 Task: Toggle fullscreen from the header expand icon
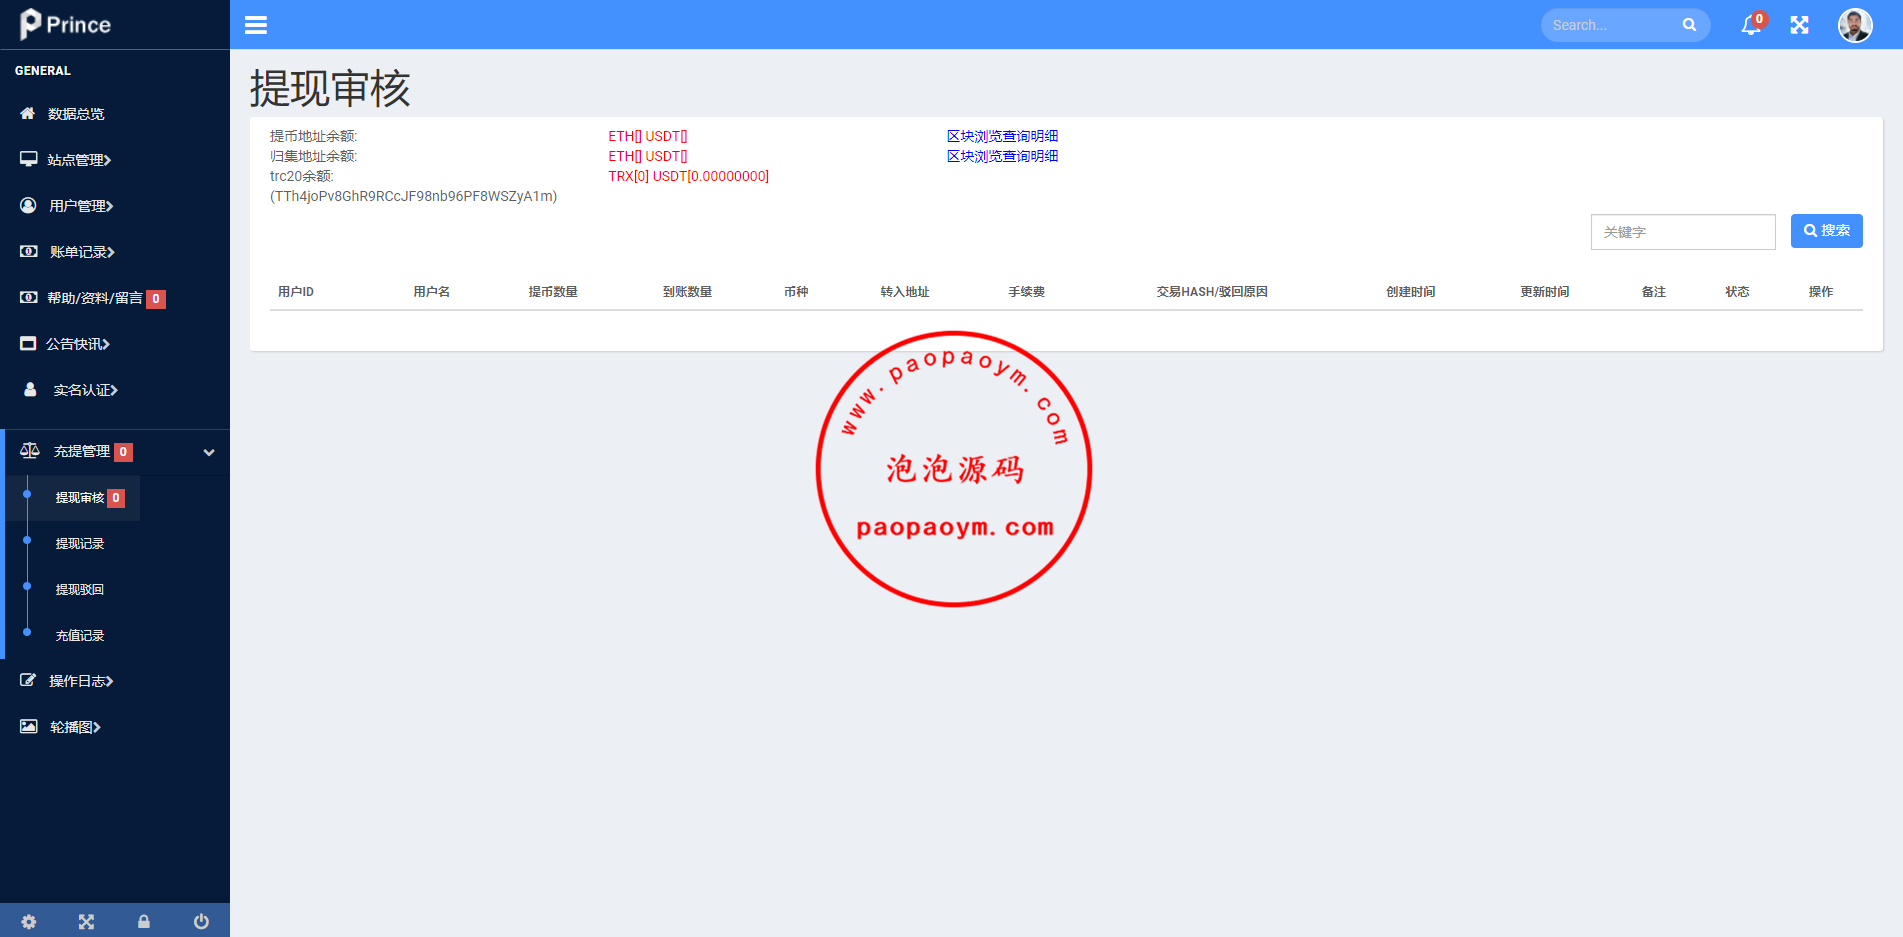pyautogui.click(x=1799, y=25)
